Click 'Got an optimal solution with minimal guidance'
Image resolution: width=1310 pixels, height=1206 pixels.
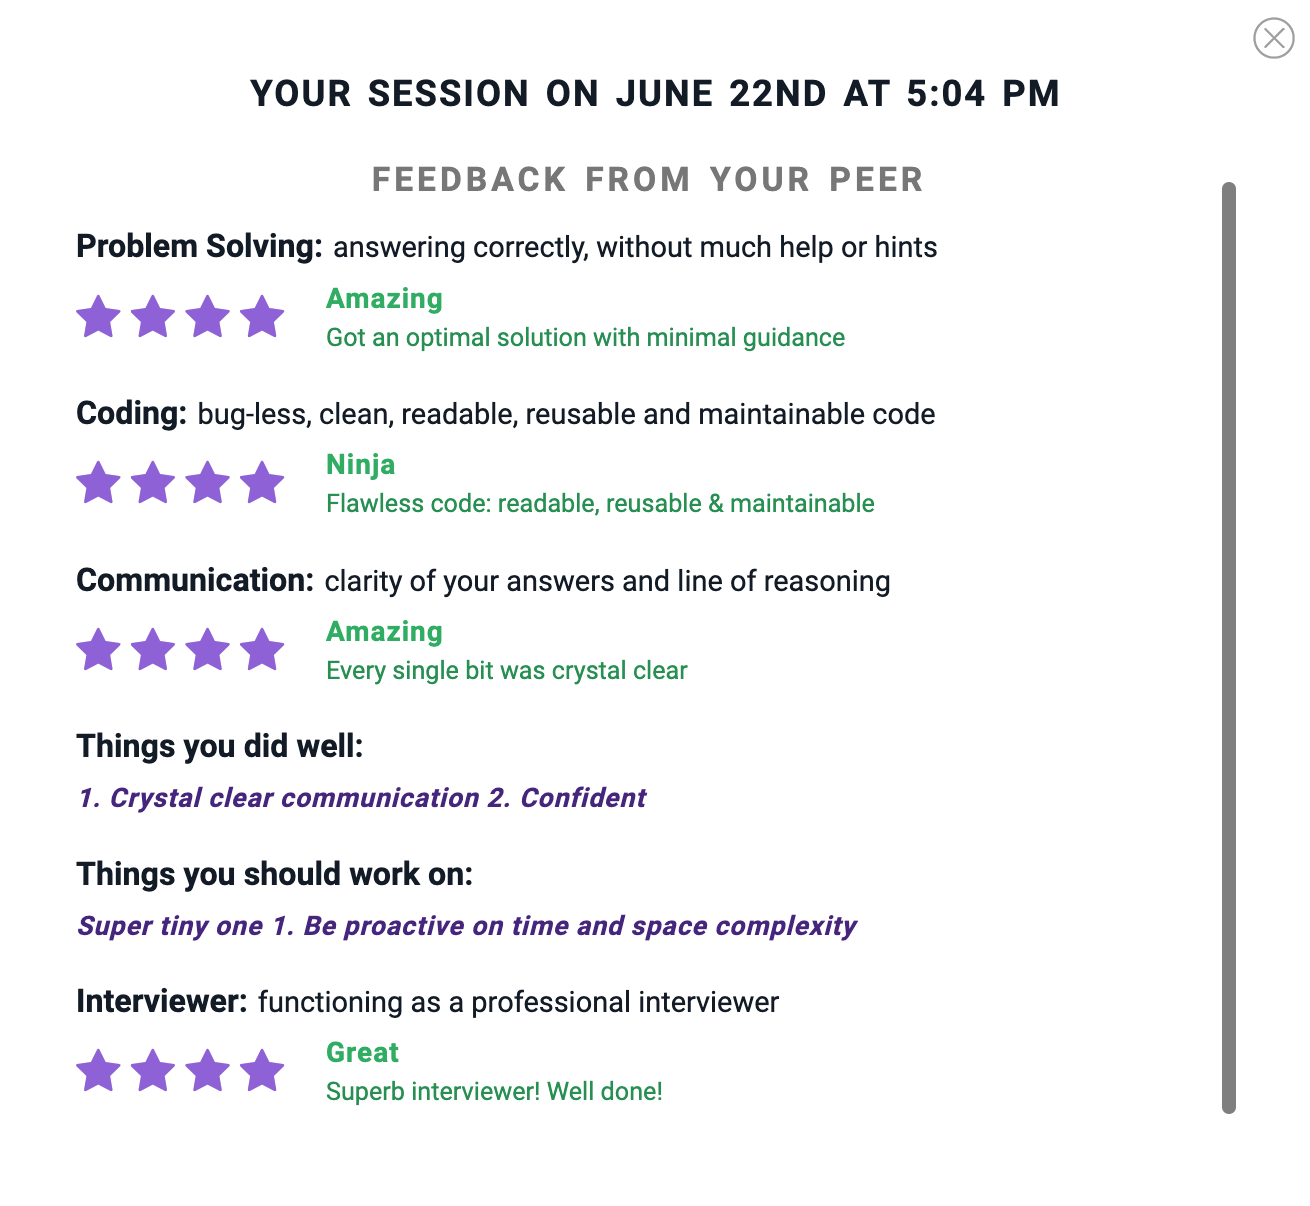point(585,337)
